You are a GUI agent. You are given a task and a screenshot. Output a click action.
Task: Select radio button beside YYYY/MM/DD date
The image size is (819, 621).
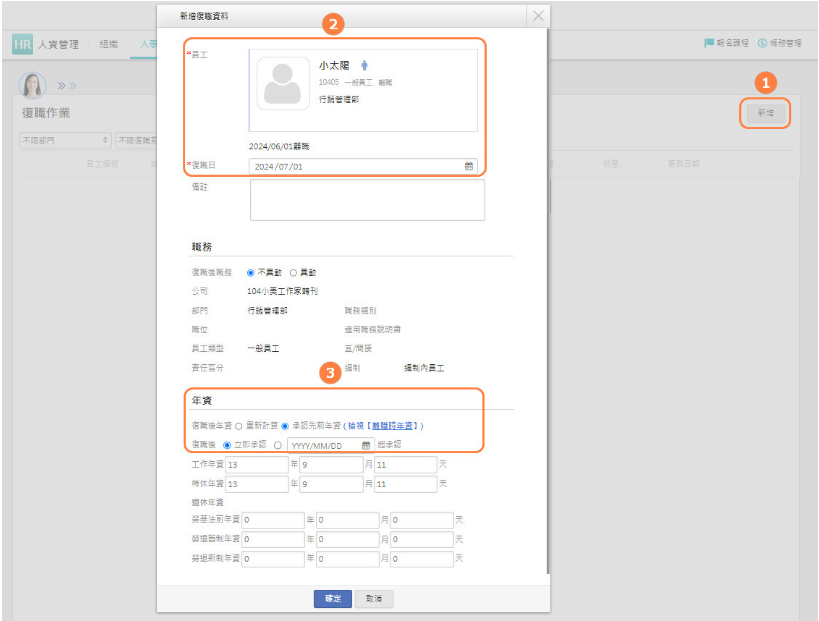click(277, 445)
